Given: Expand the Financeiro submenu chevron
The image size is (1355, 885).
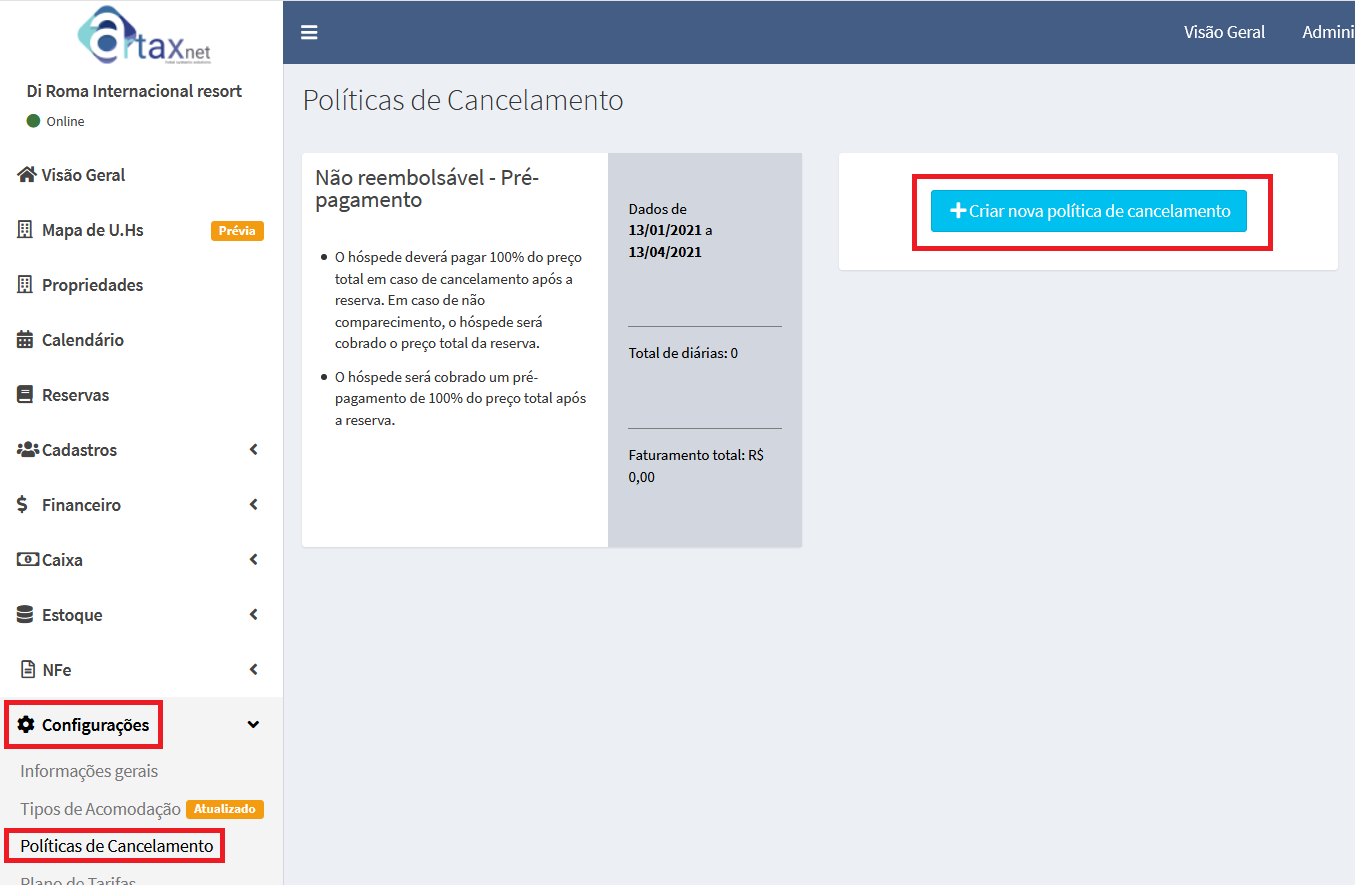Looking at the screenshot, I should [x=254, y=505].
